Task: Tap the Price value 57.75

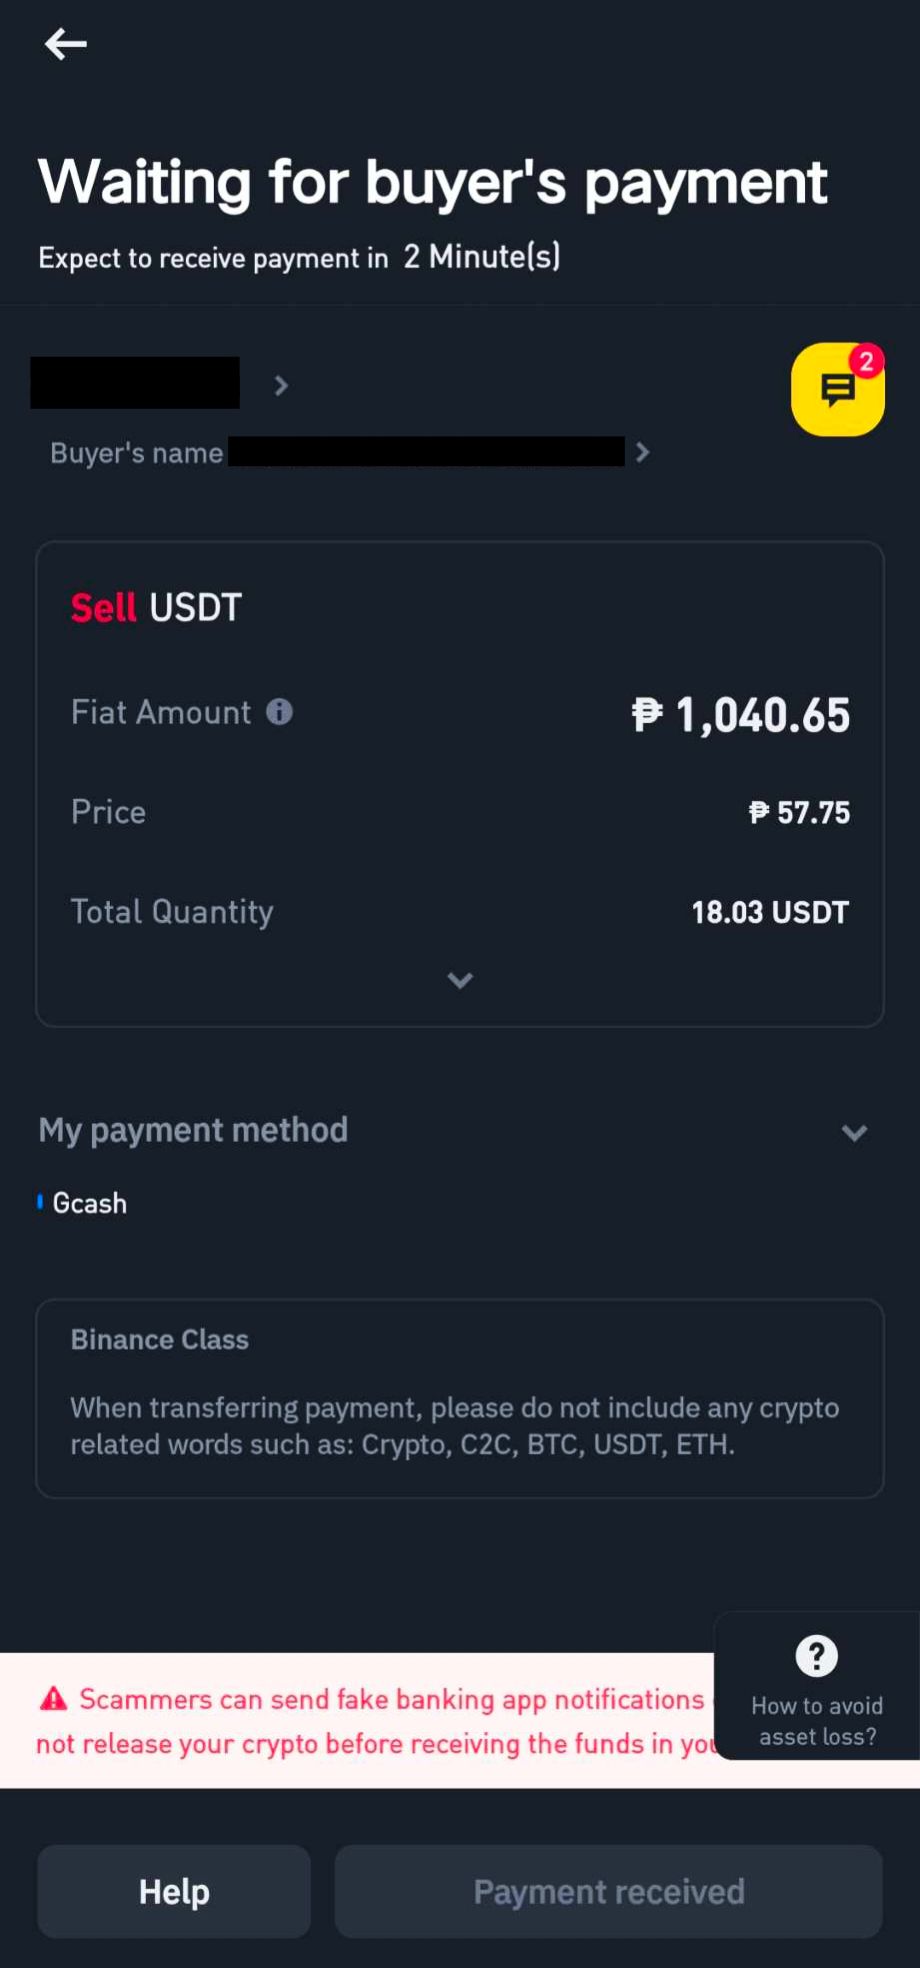Action: [x=800, y=812]
